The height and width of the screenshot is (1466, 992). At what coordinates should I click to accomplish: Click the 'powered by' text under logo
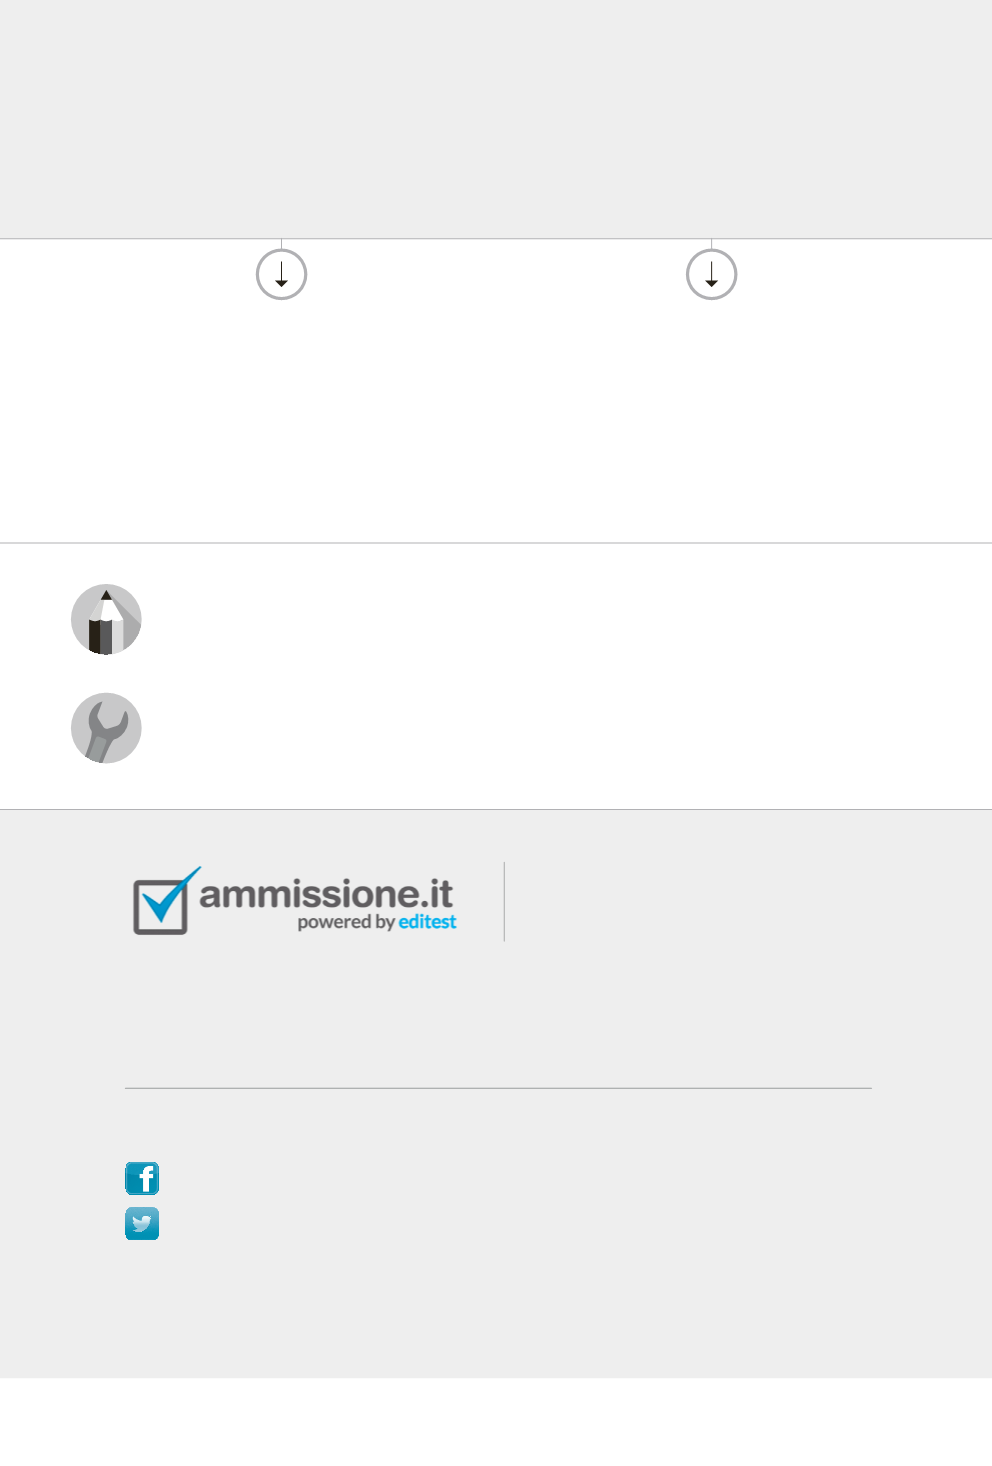point(346,923)
